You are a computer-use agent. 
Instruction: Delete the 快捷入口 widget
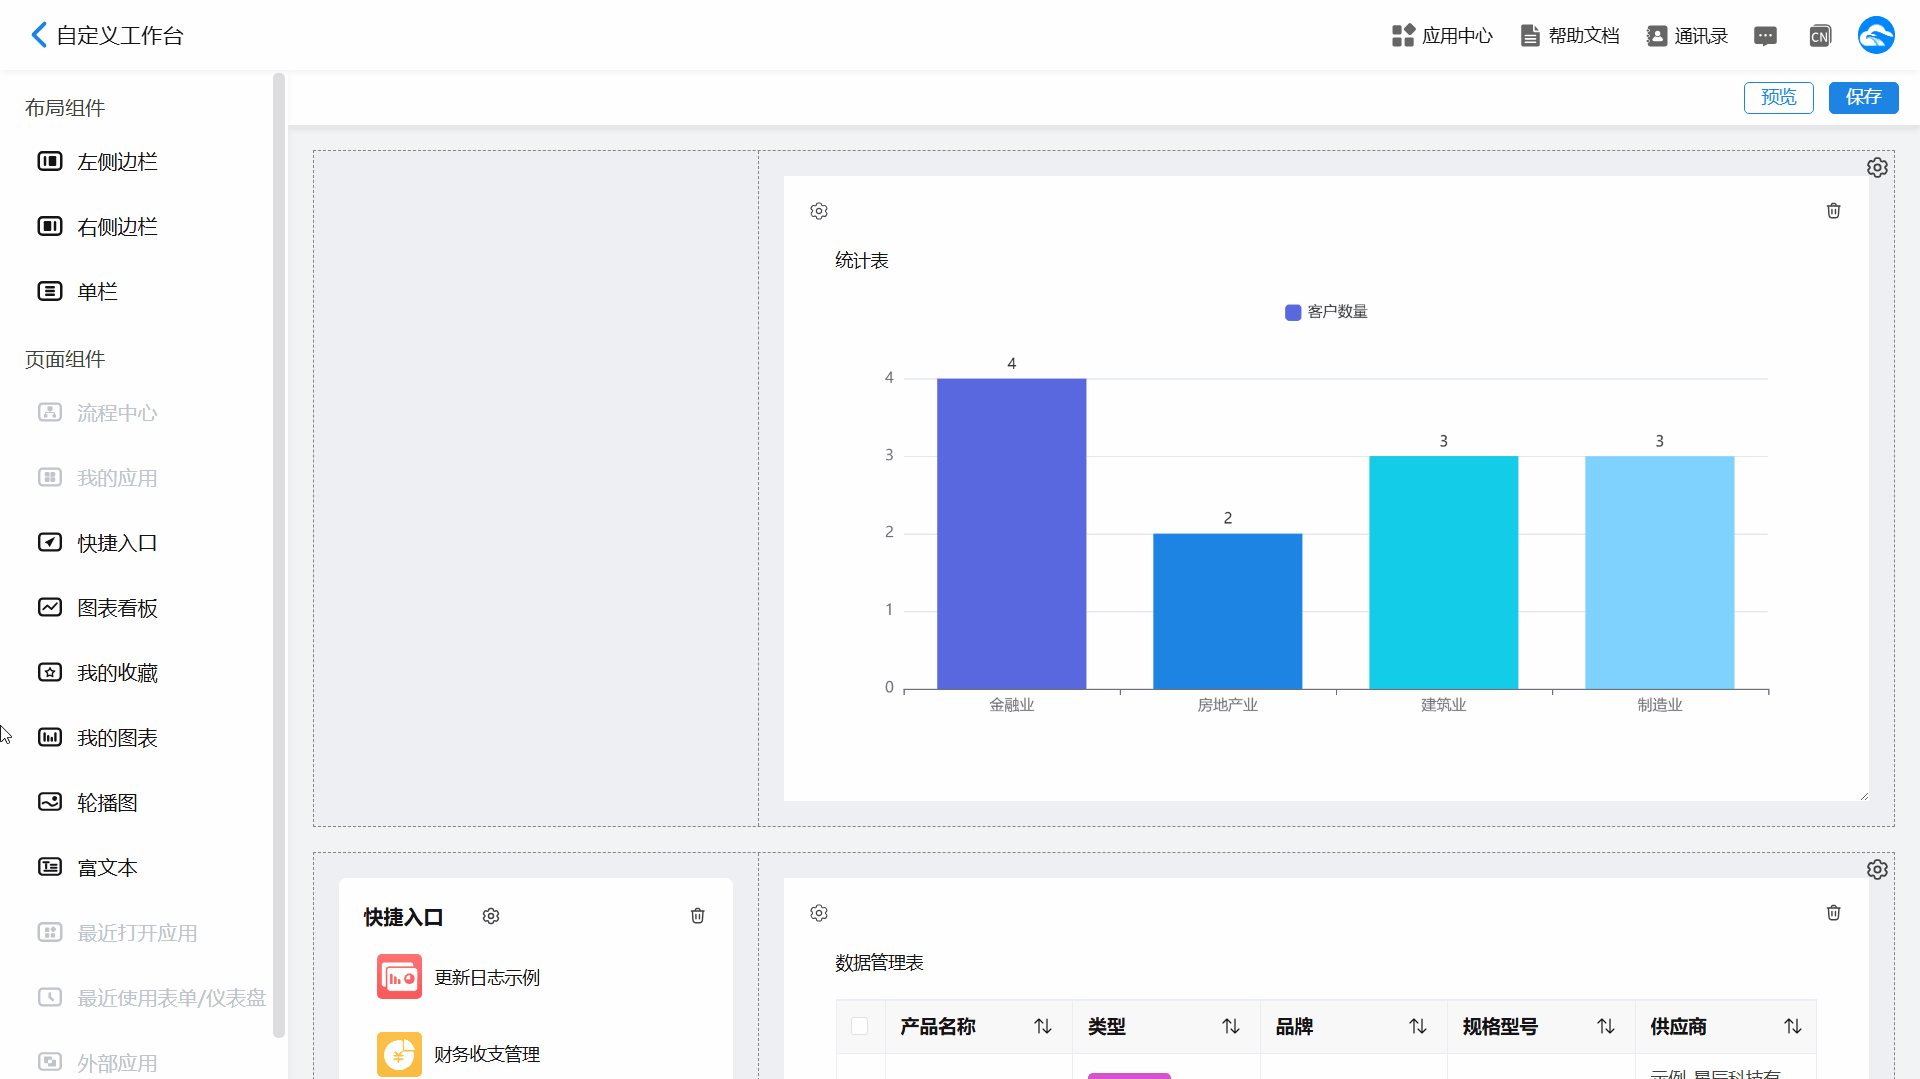click(x=698, y=916)
